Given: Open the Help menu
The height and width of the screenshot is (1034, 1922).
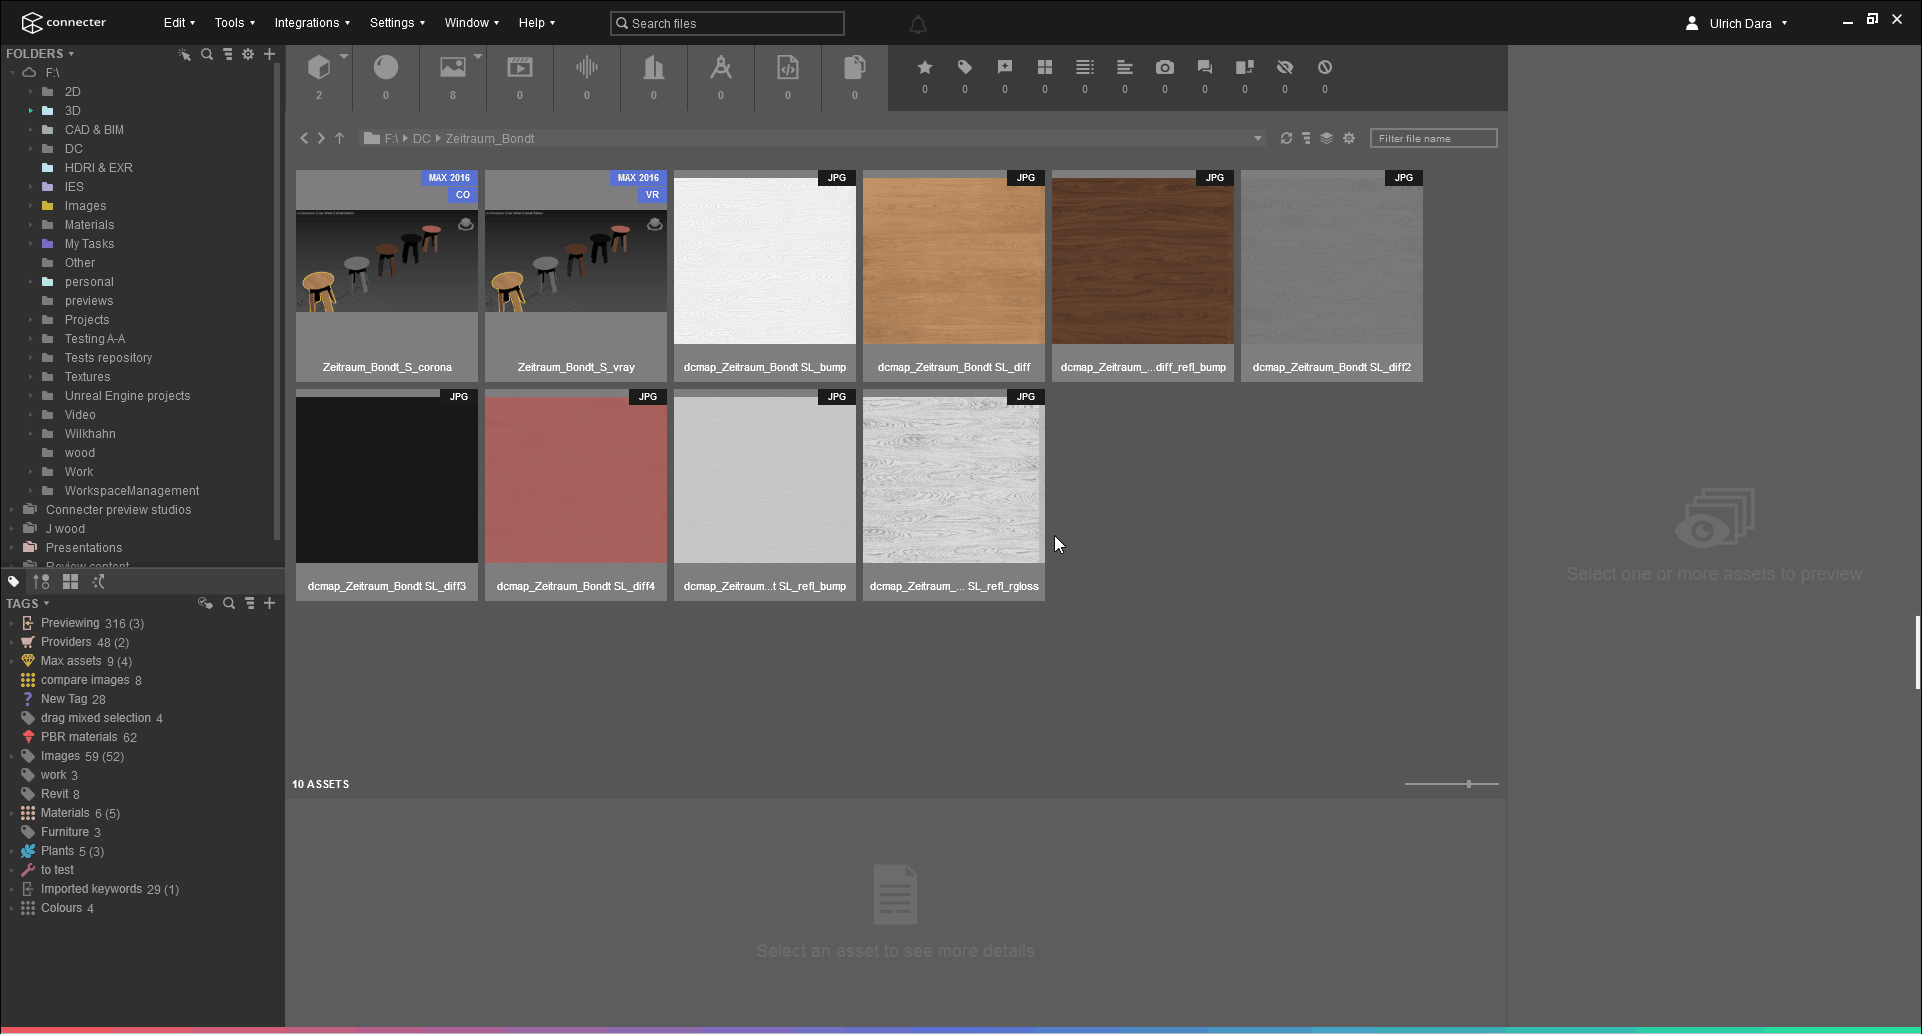Looking at the screenshot, I should pos(536,23).
